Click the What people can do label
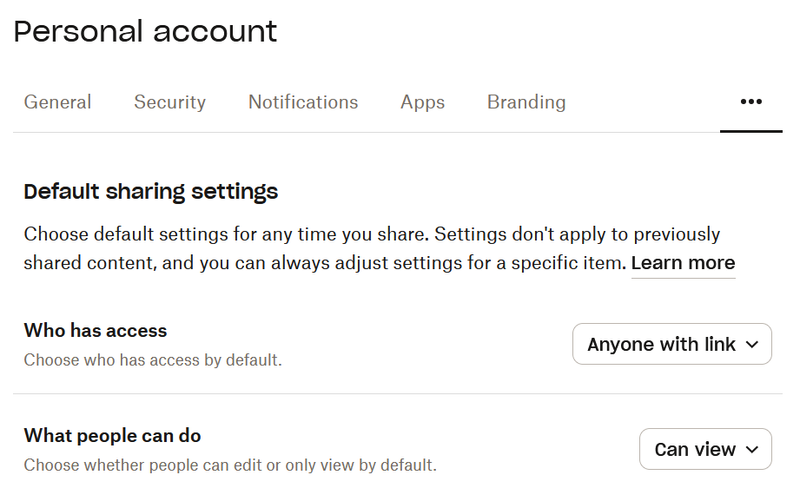800x494 pixels. click(112, 435)
